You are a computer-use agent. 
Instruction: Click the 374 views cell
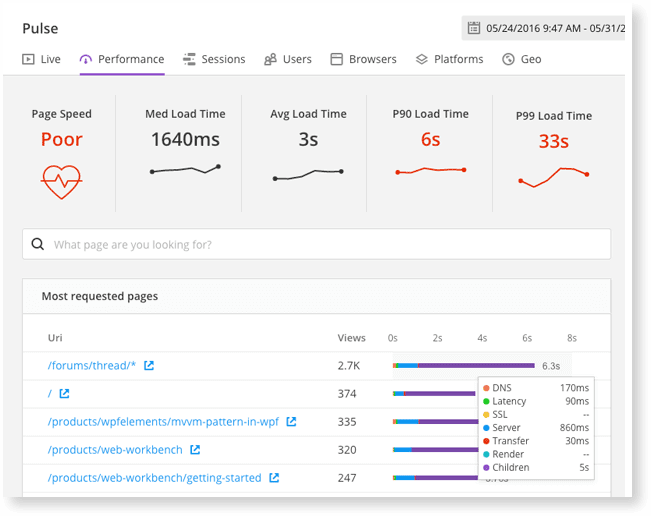(x=347, y=394)
